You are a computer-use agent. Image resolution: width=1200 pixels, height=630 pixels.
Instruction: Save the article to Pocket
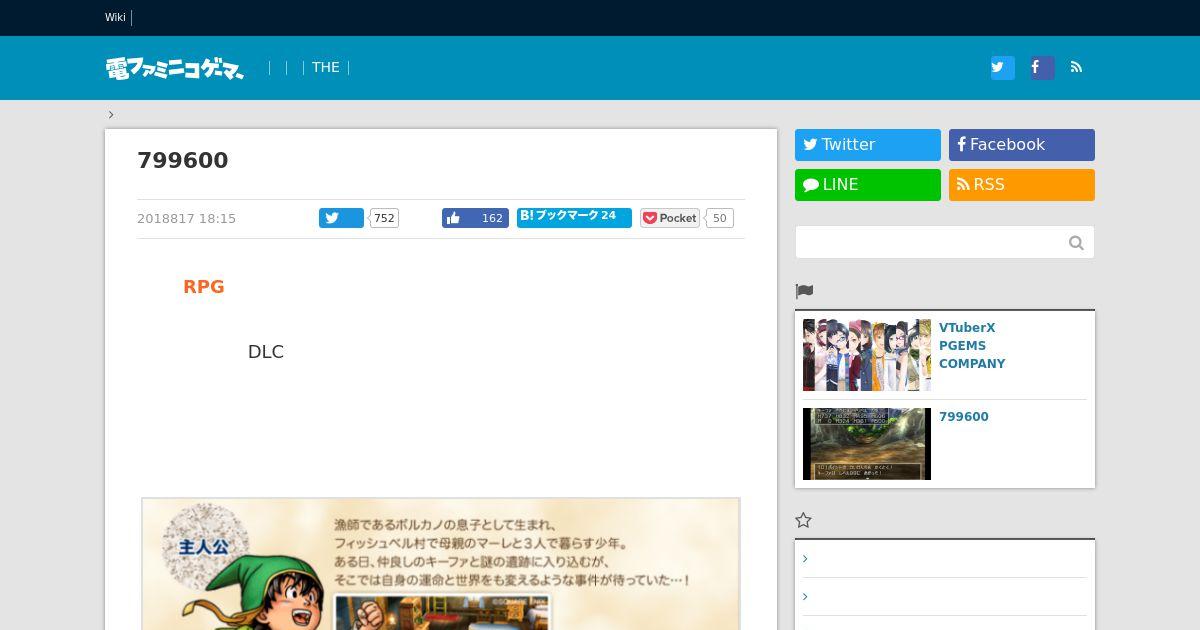tap(669, 218)
